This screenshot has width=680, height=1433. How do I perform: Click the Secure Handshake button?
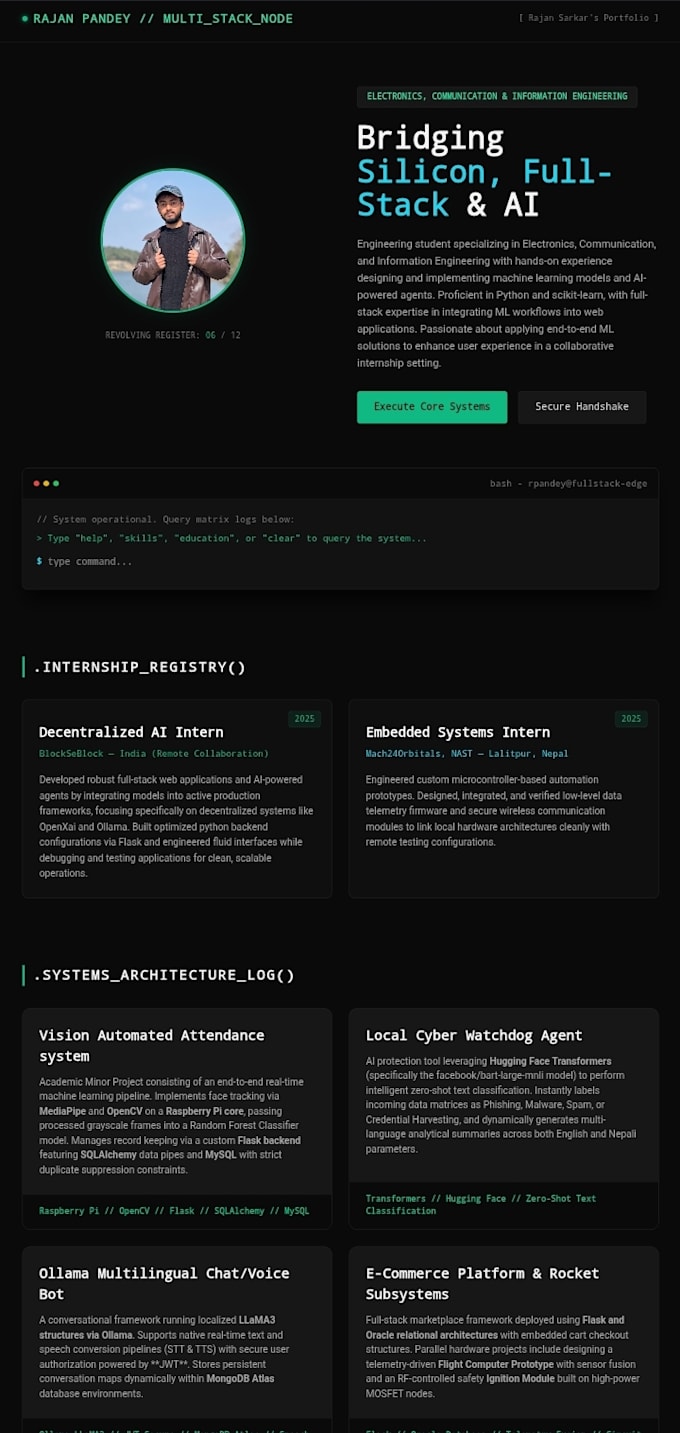(x=582, y=407)
